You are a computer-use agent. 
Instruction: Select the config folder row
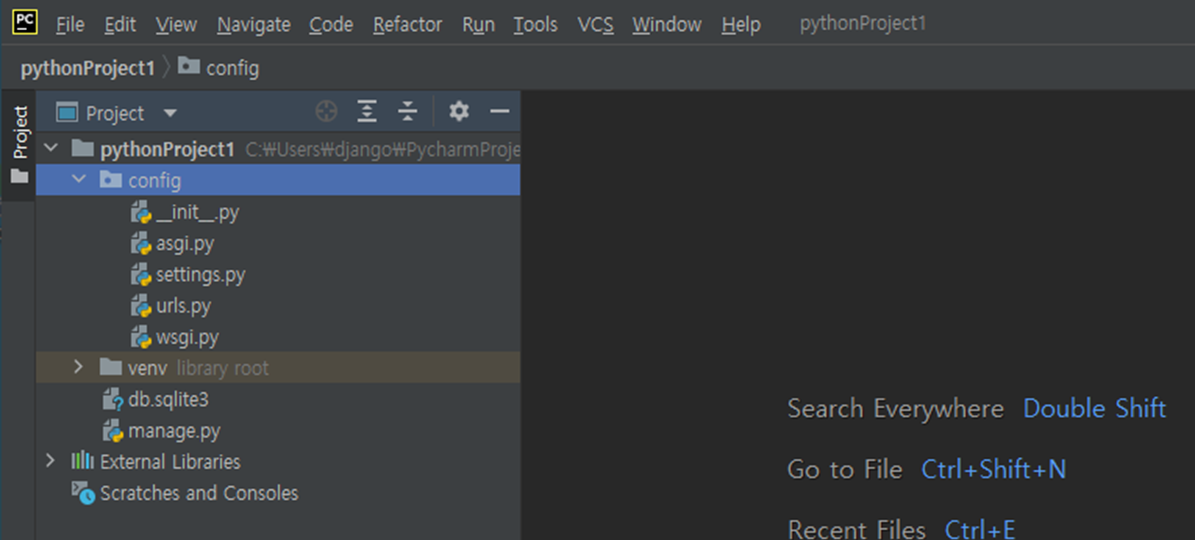coord(278,181)
